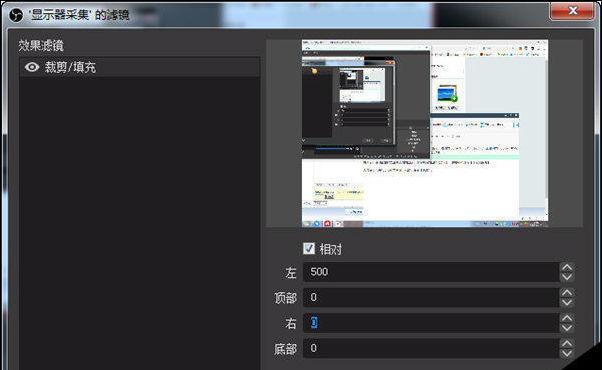Click the 右 value input field
The image size is (602, 370).
click(x=431, y=323)
